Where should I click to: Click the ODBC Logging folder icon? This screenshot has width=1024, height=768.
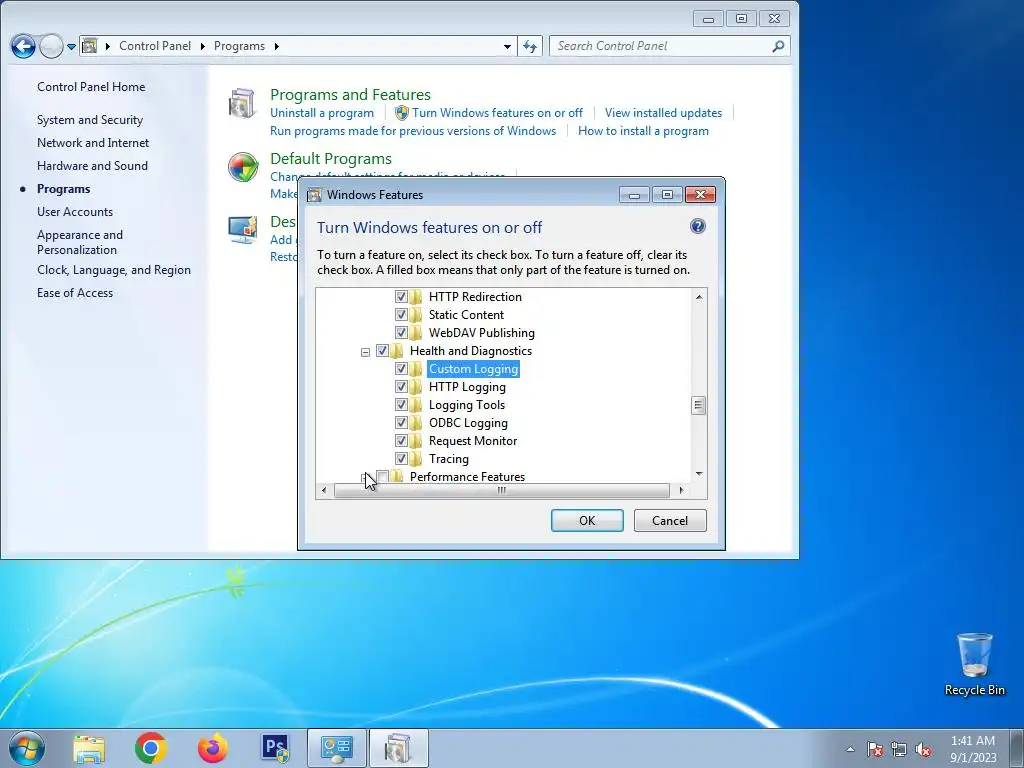pyautogui.click(x=416, y=423)
